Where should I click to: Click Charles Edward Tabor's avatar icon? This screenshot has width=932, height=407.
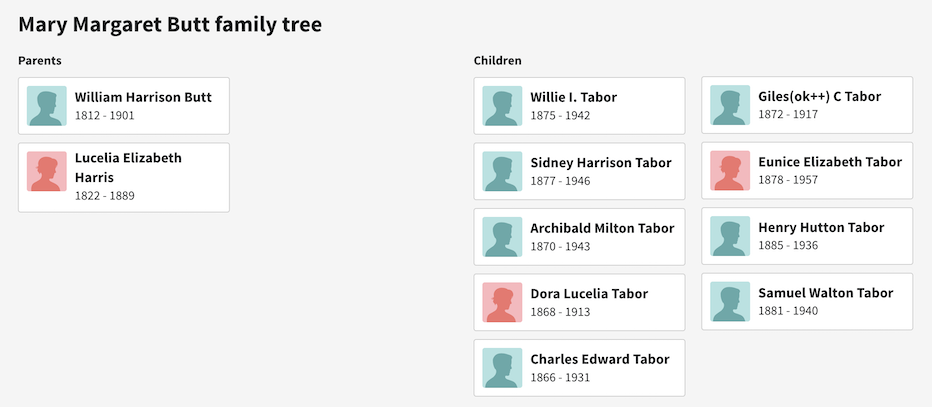click(502, 368)
